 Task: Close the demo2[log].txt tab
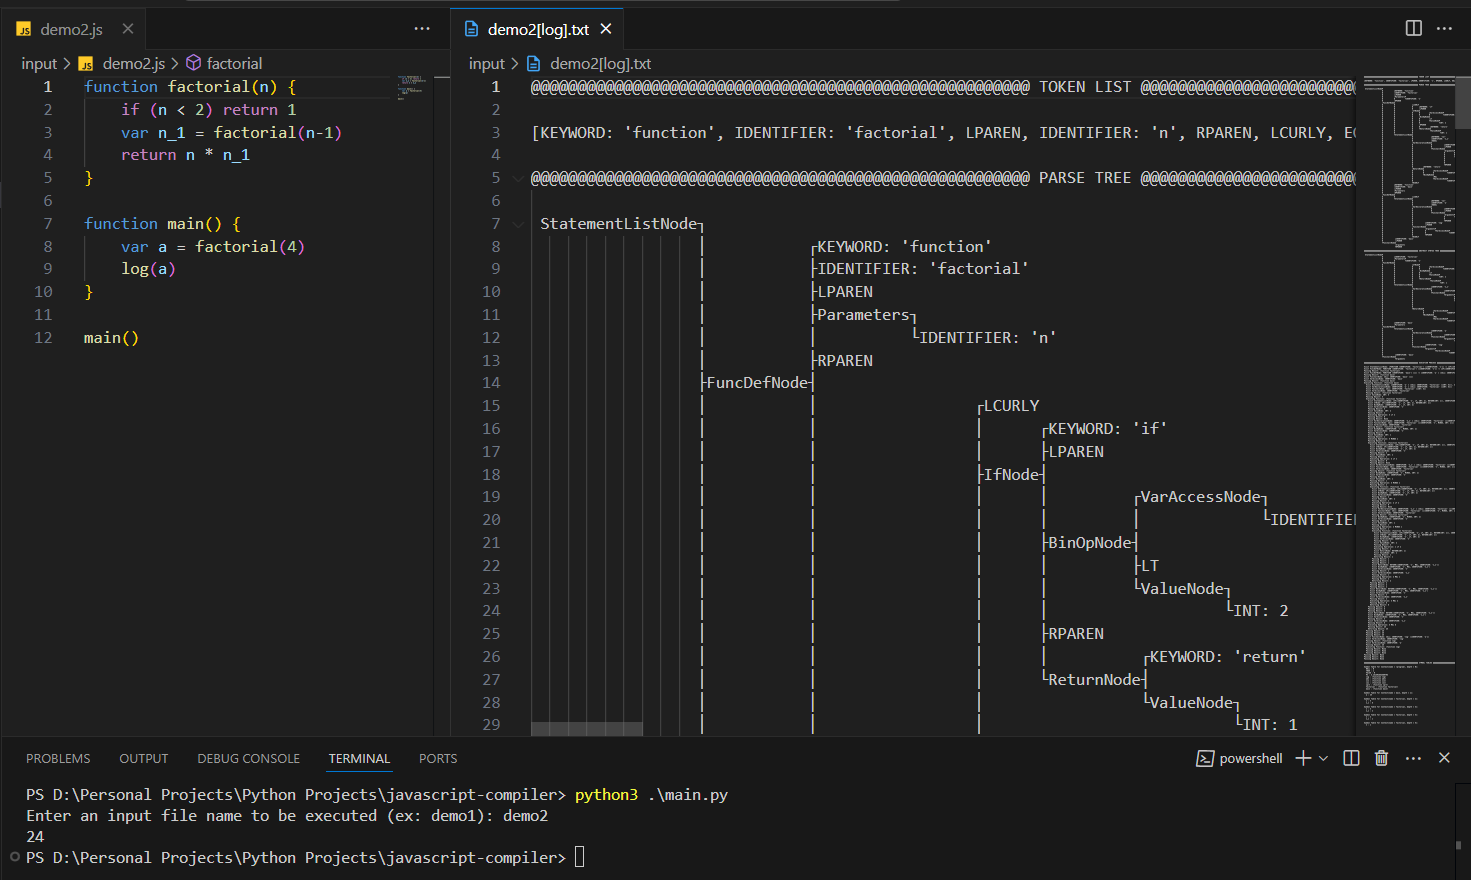pos(606,29)
